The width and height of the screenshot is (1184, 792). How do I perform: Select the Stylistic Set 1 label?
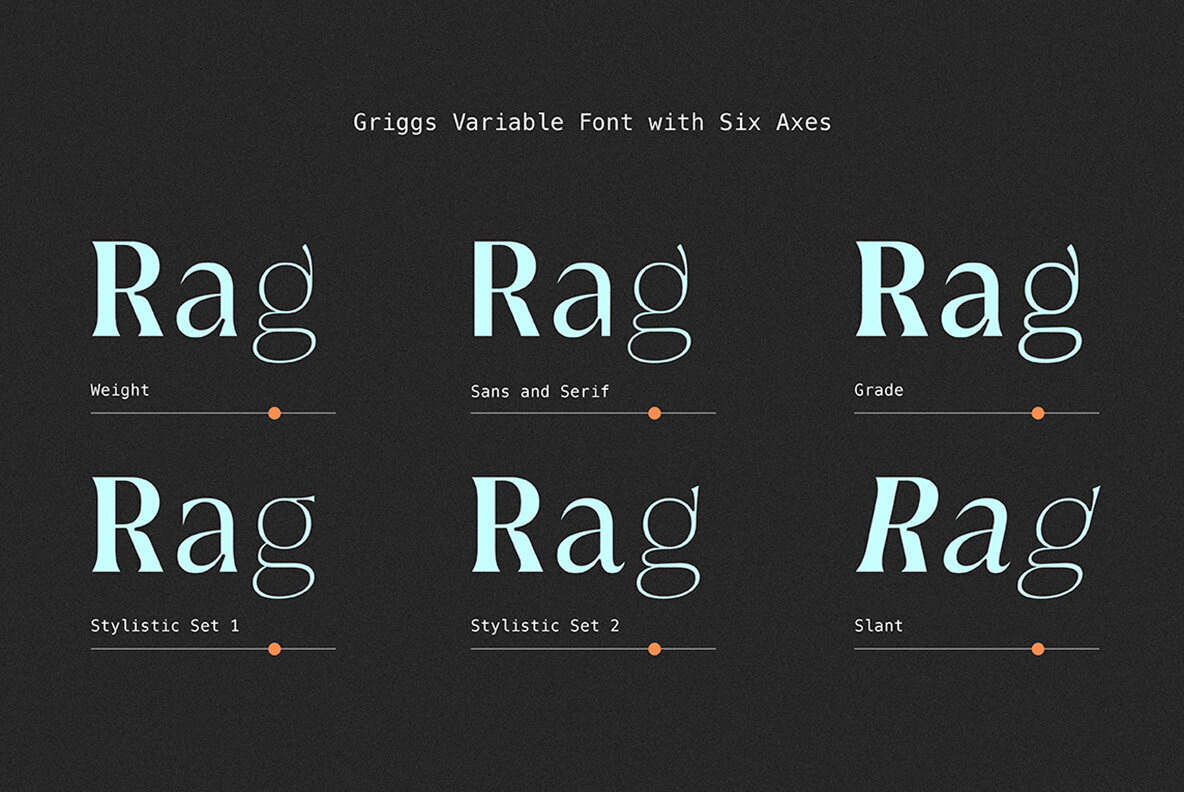pyautogui.click(x=165, y=626)
